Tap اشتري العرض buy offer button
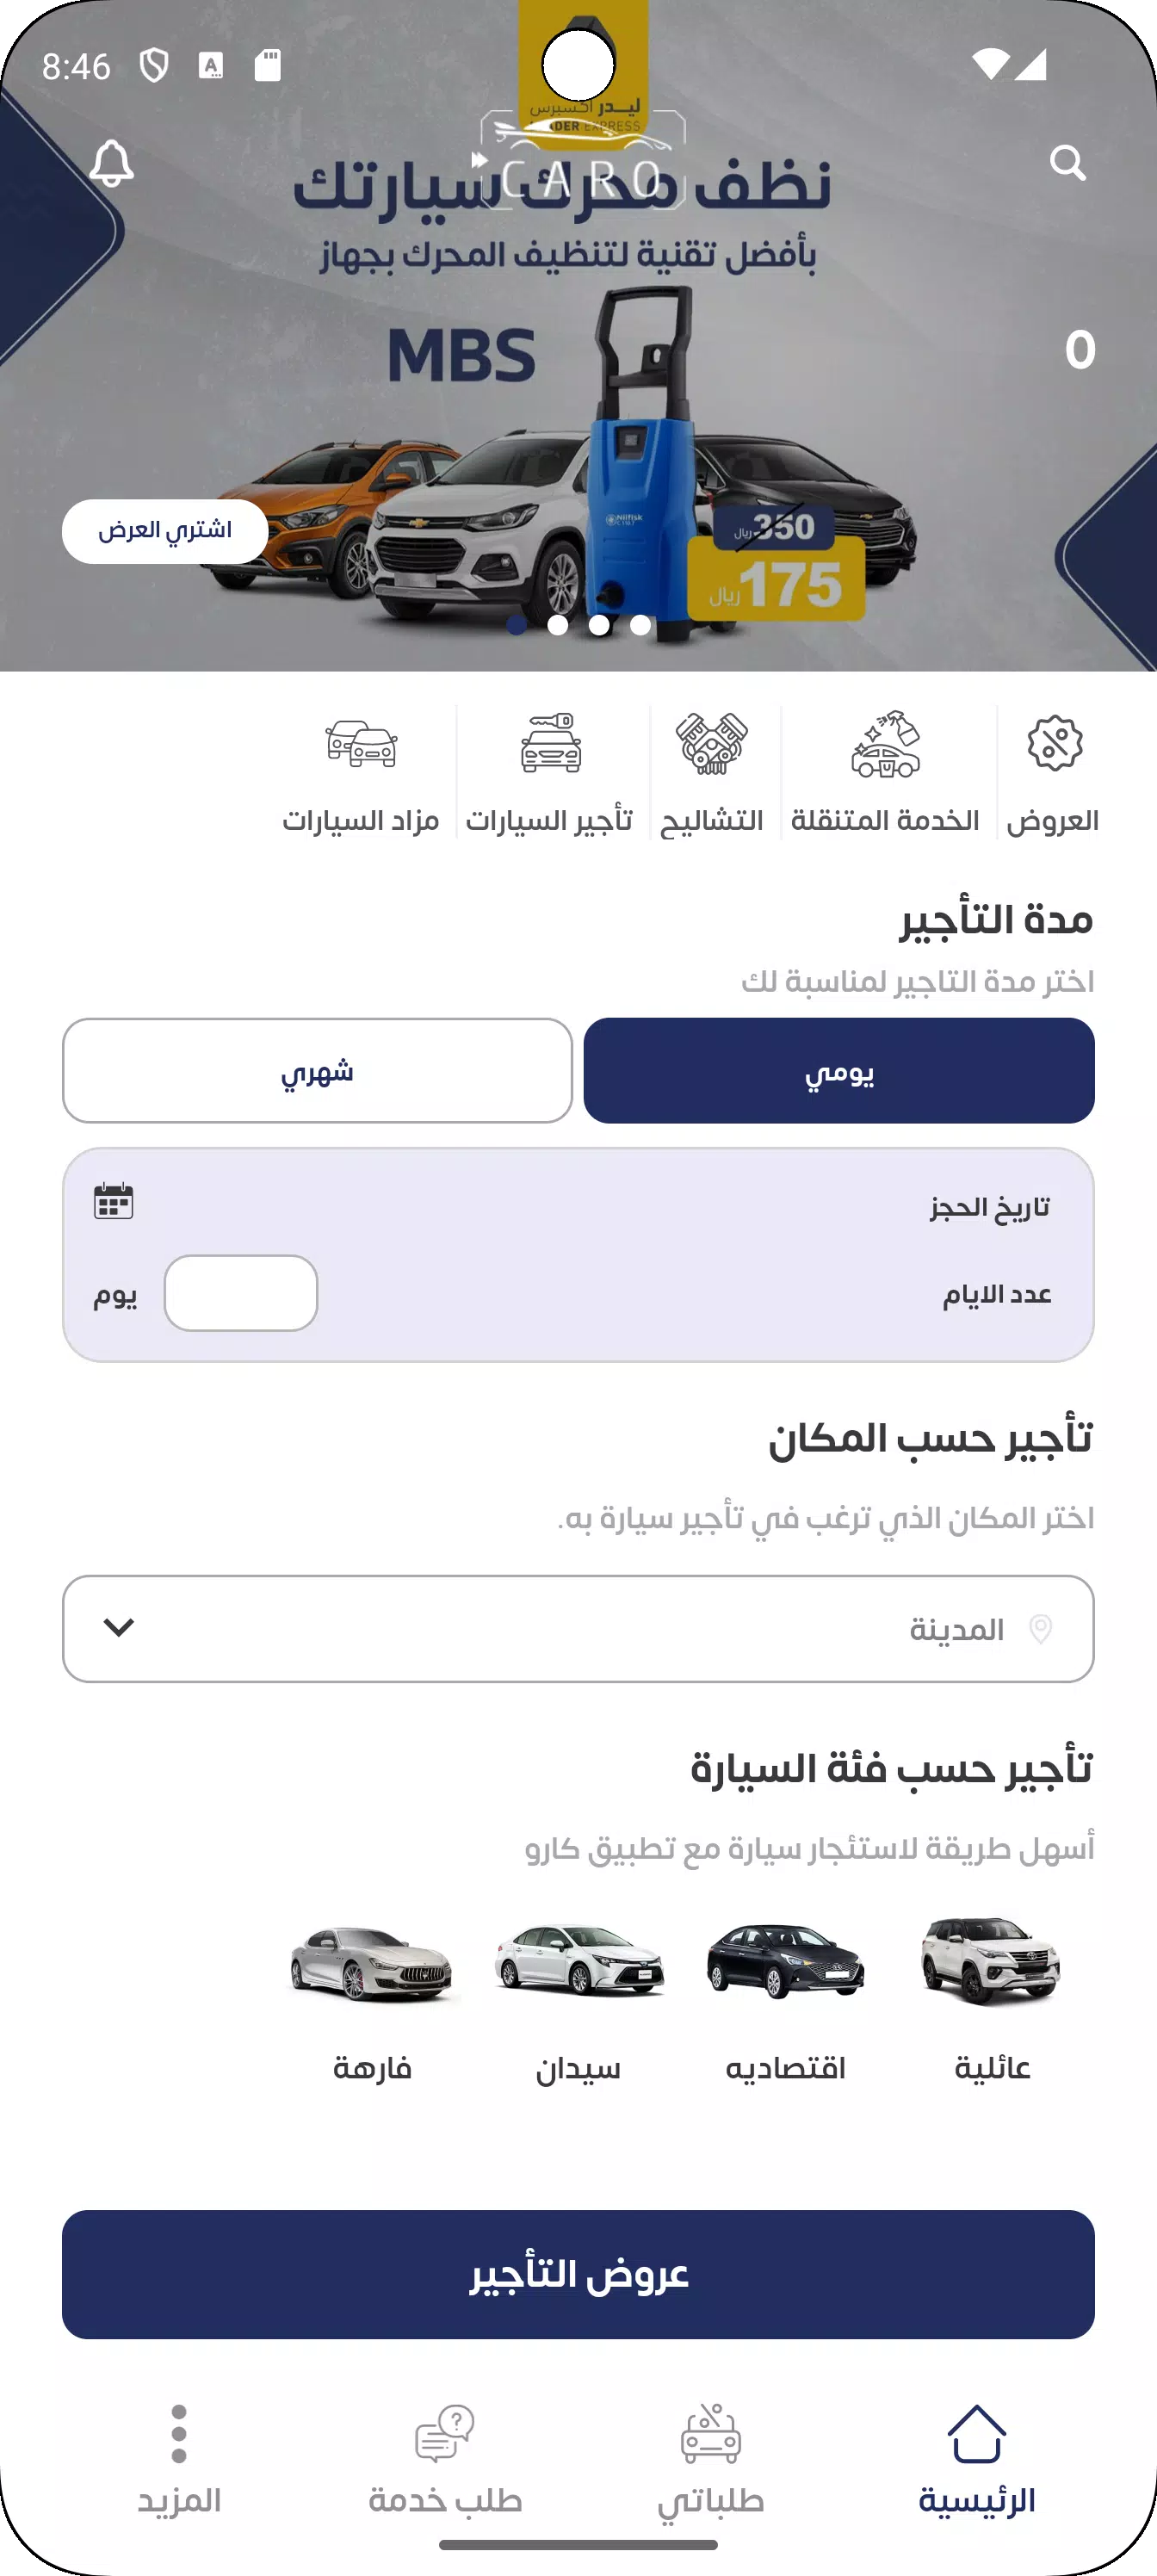The width and height of the screenshot is (1157, 2576). pos(165,531)
